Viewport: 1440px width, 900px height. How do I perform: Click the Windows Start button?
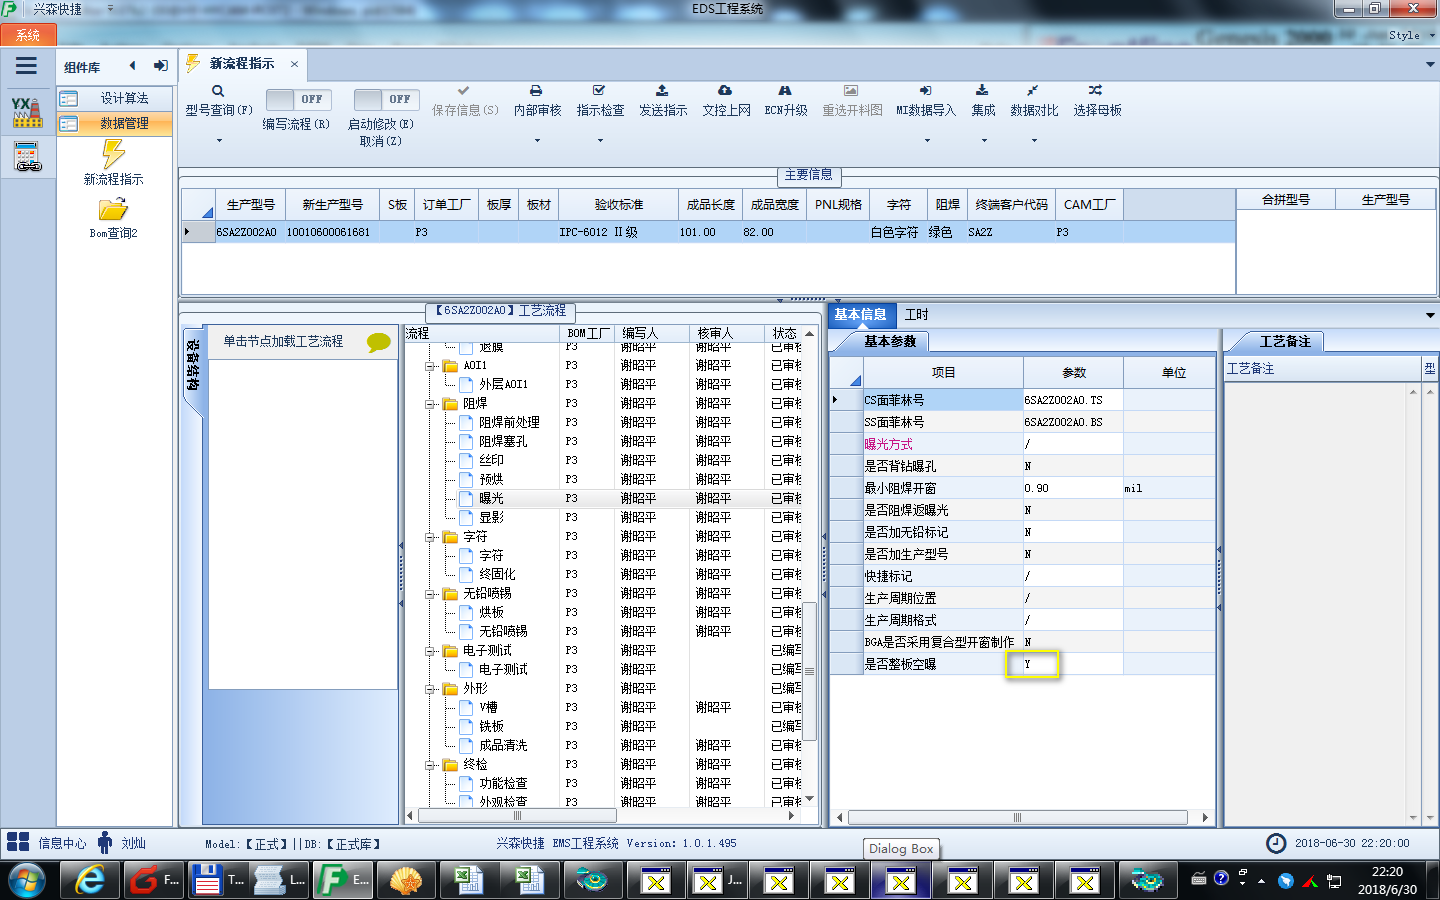pos(27,881)
